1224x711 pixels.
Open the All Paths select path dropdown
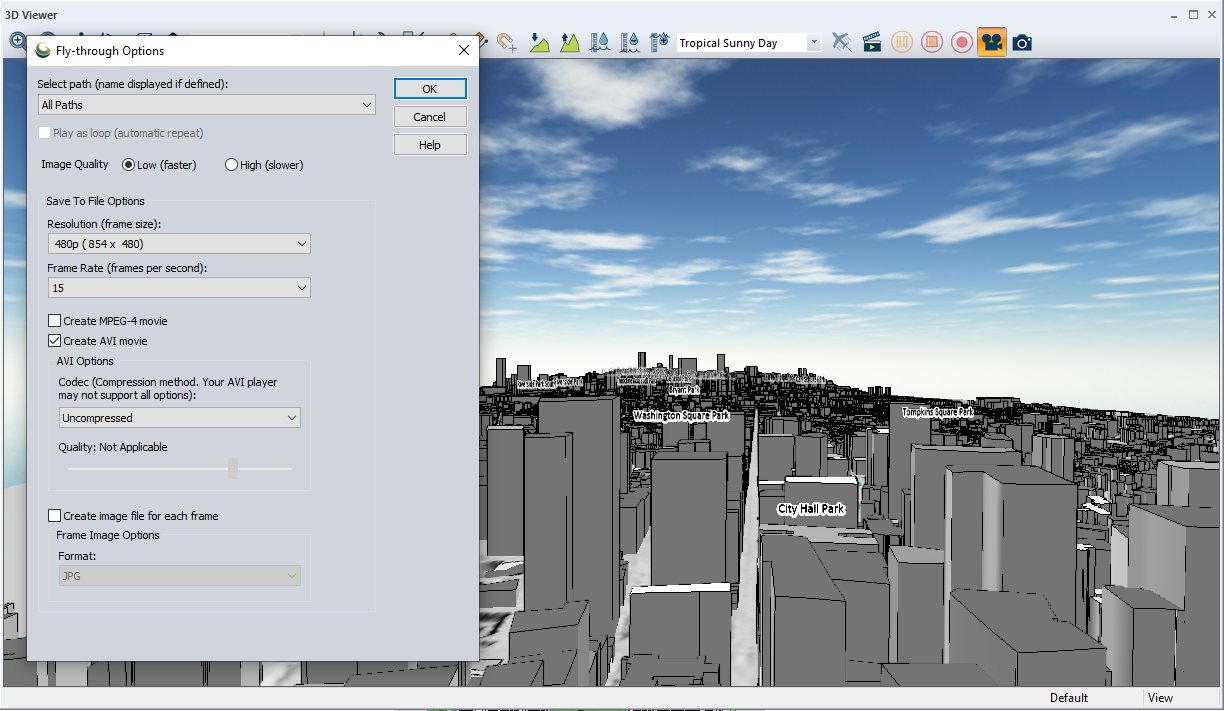pos(207,105)
